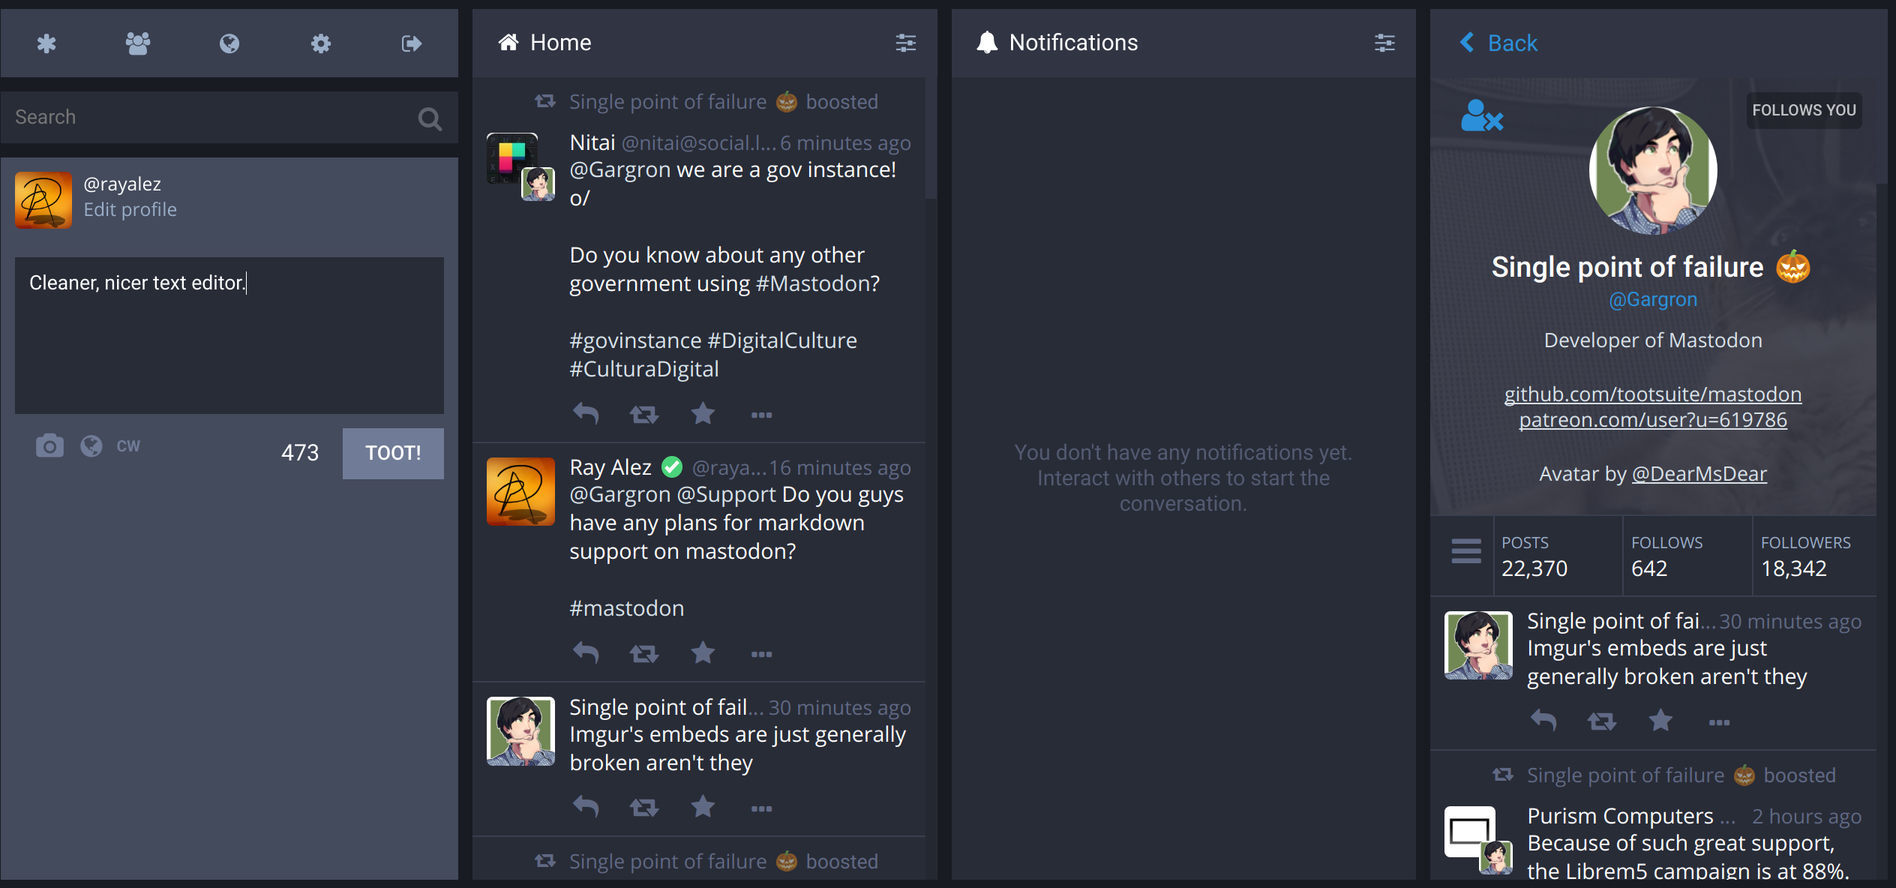Go Back from the profile column
The height and width of the screenshot is (888, 1896).
[1499, 43]
